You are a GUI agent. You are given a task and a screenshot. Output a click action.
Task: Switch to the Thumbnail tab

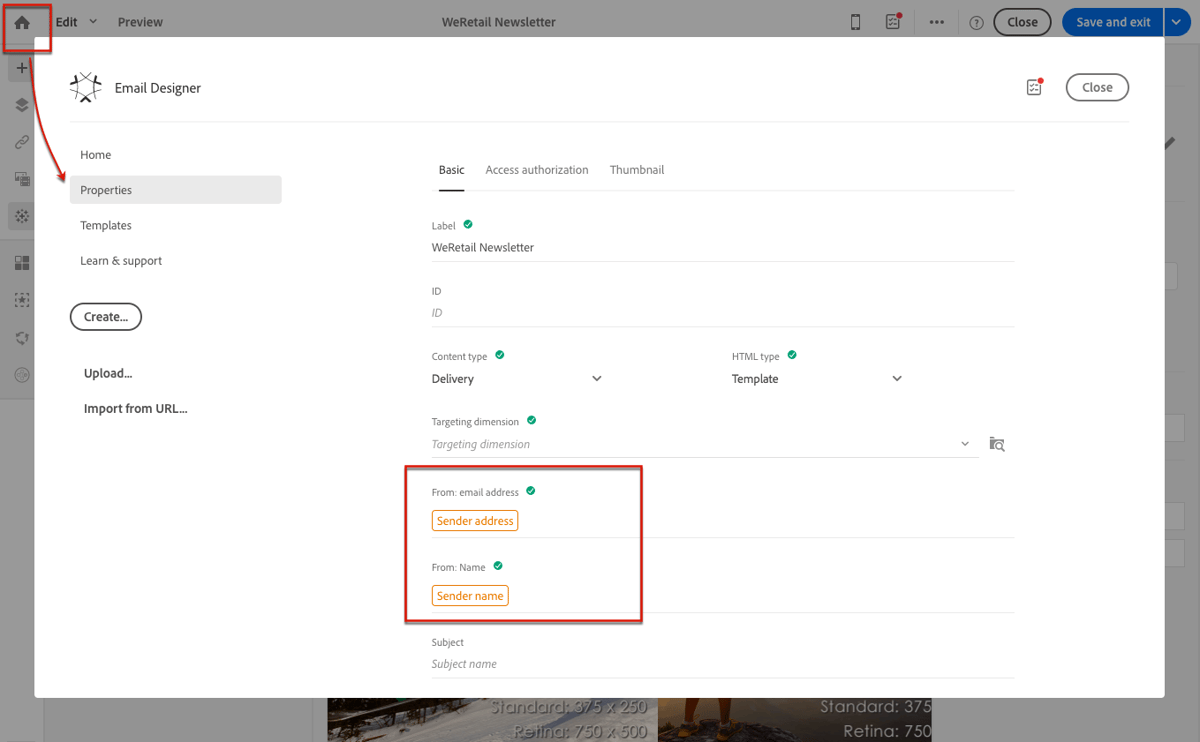pos(637,169)
